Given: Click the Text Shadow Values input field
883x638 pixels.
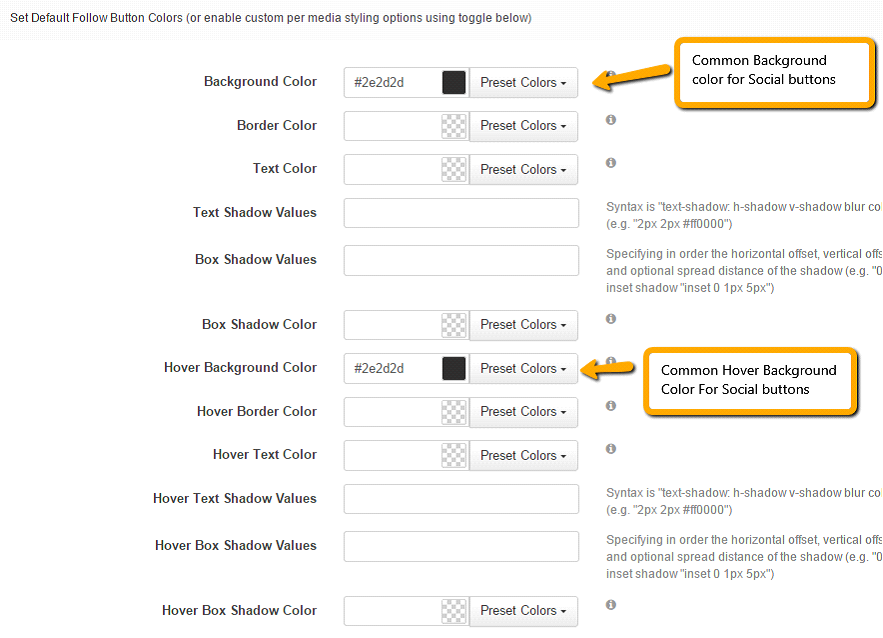Looking at the screenshot, I should pos(461,213).
